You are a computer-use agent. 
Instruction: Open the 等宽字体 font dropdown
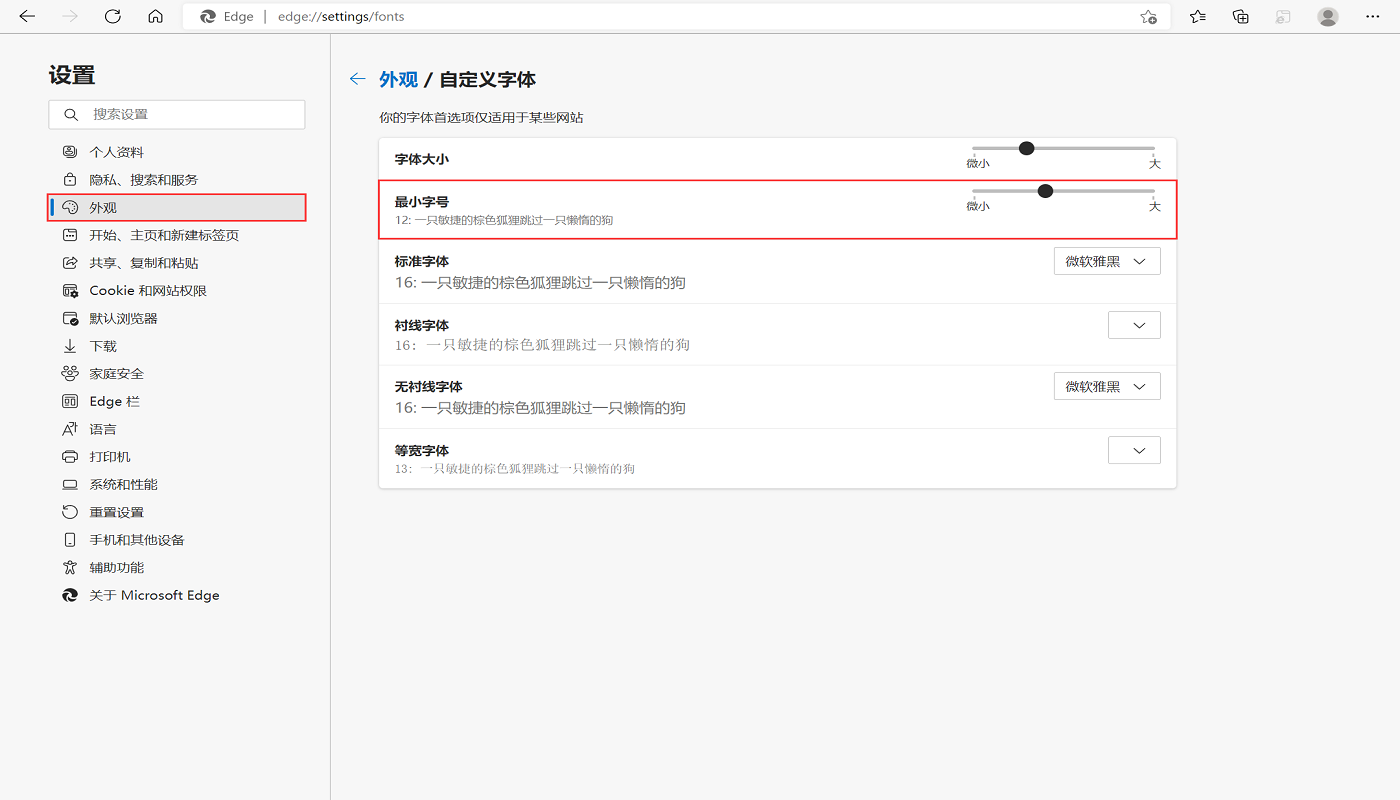click(1134, 449)
